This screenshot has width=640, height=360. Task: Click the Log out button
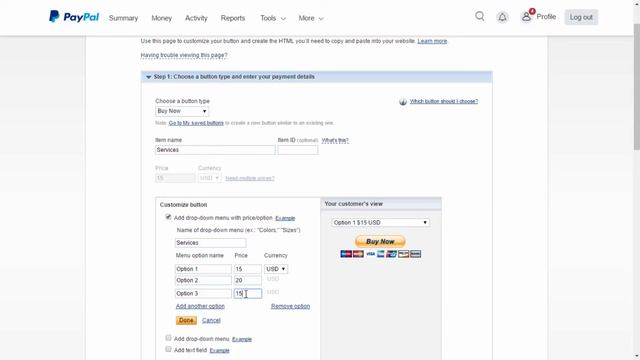[581, 17]
